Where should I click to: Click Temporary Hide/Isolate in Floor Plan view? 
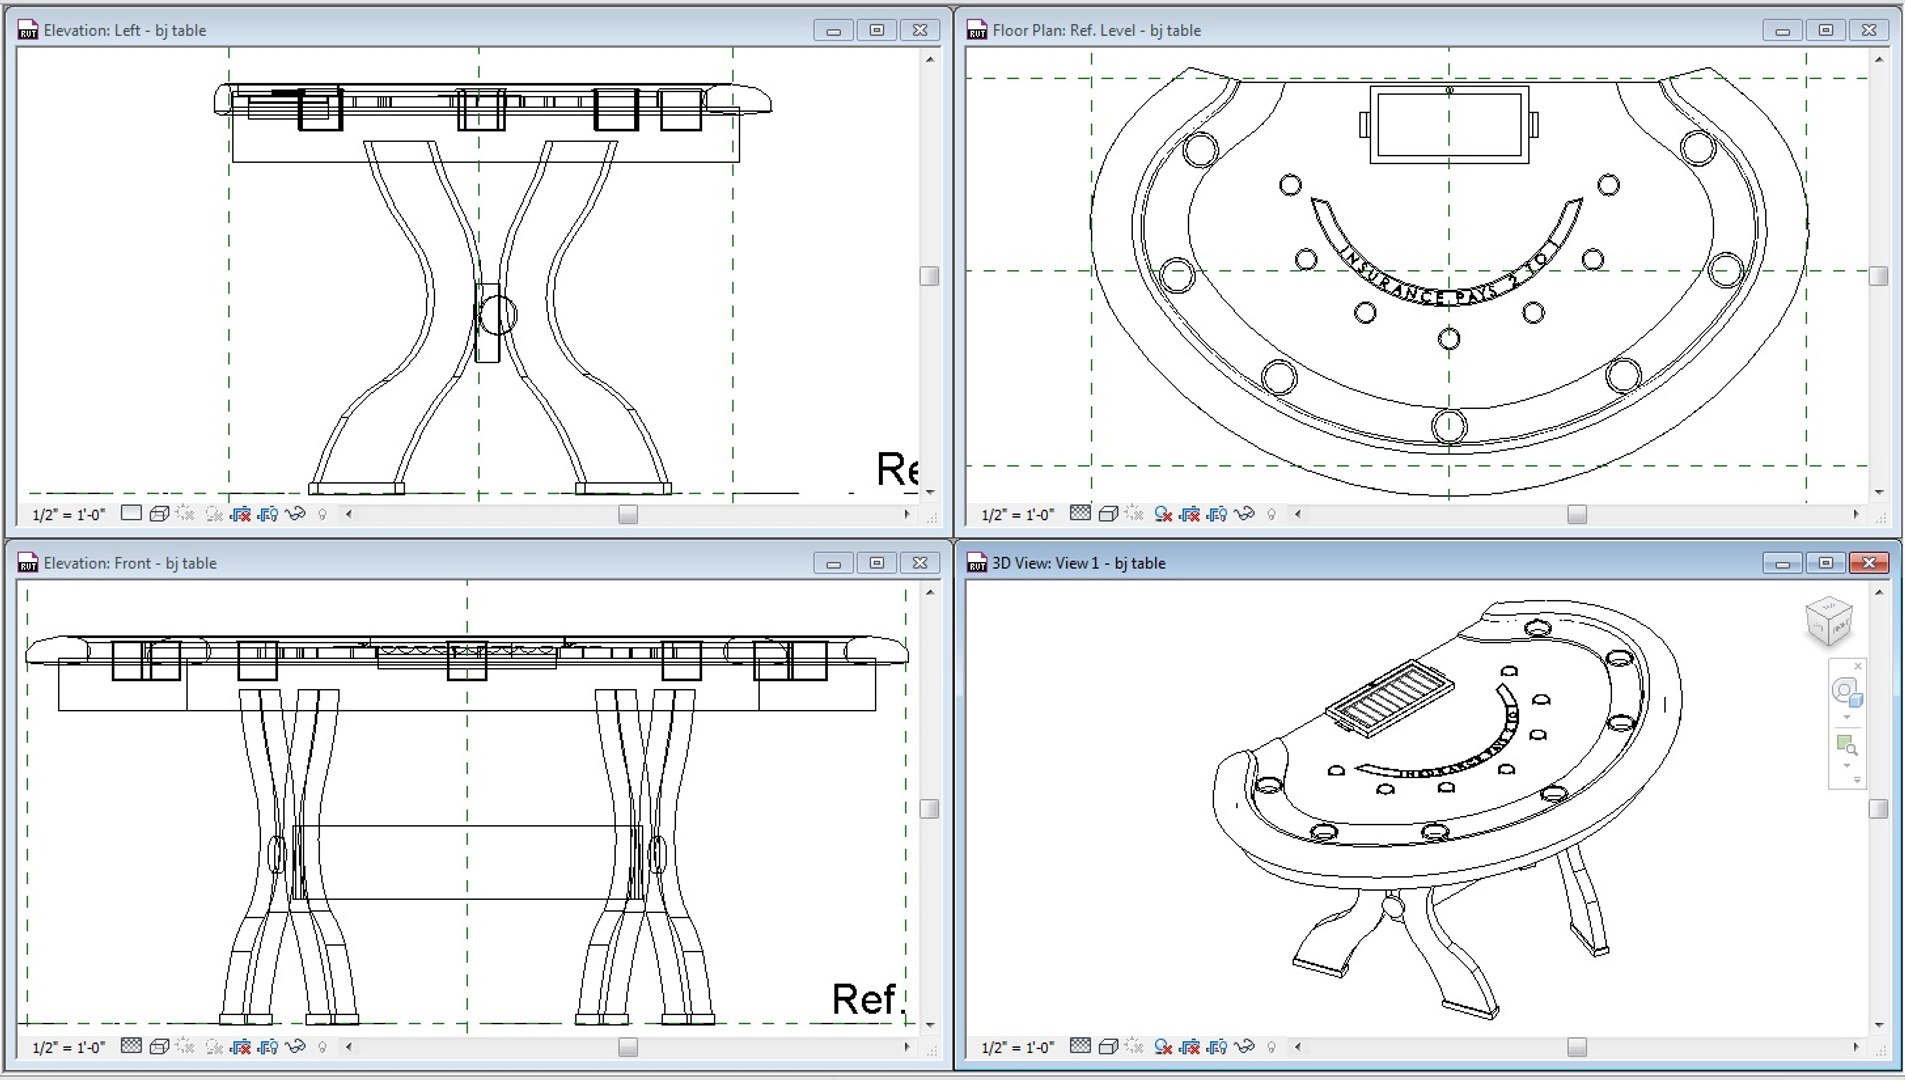(1244, 514)
